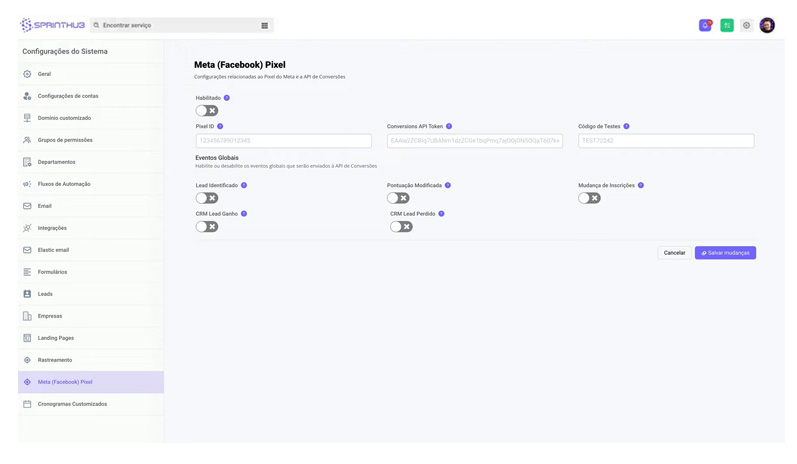Open the settings gear icon in header
The image size is (797, 464).
click(746, 25)
